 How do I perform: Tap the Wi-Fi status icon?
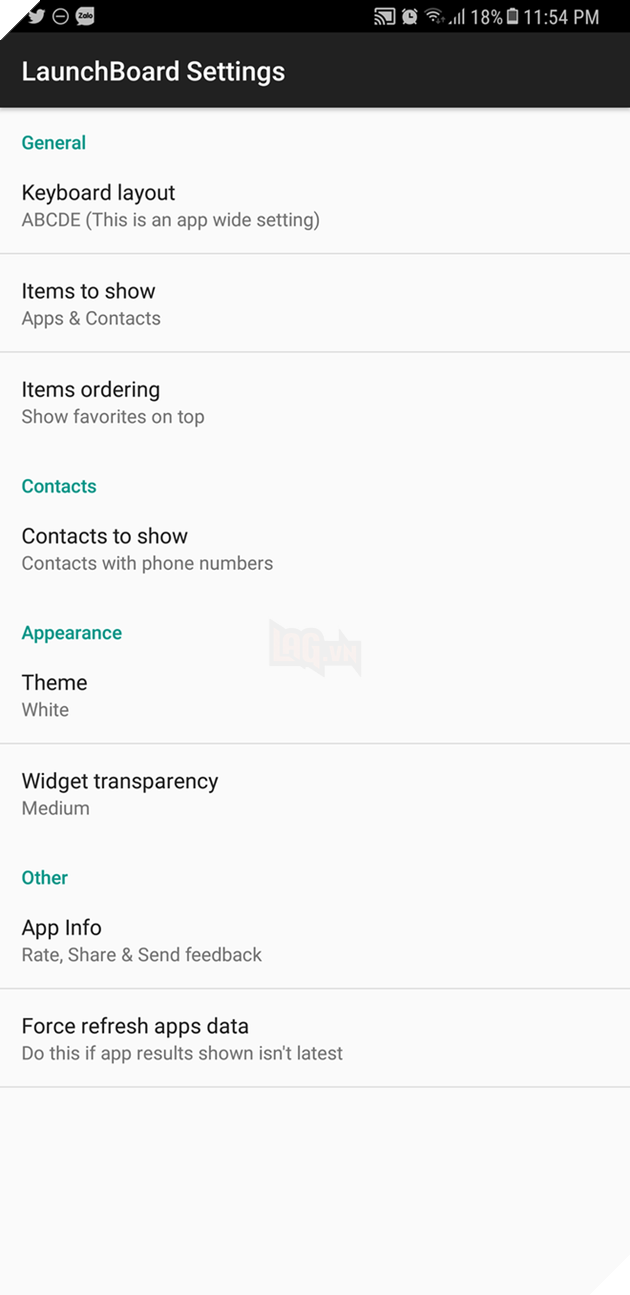click(x=434, y=16)
